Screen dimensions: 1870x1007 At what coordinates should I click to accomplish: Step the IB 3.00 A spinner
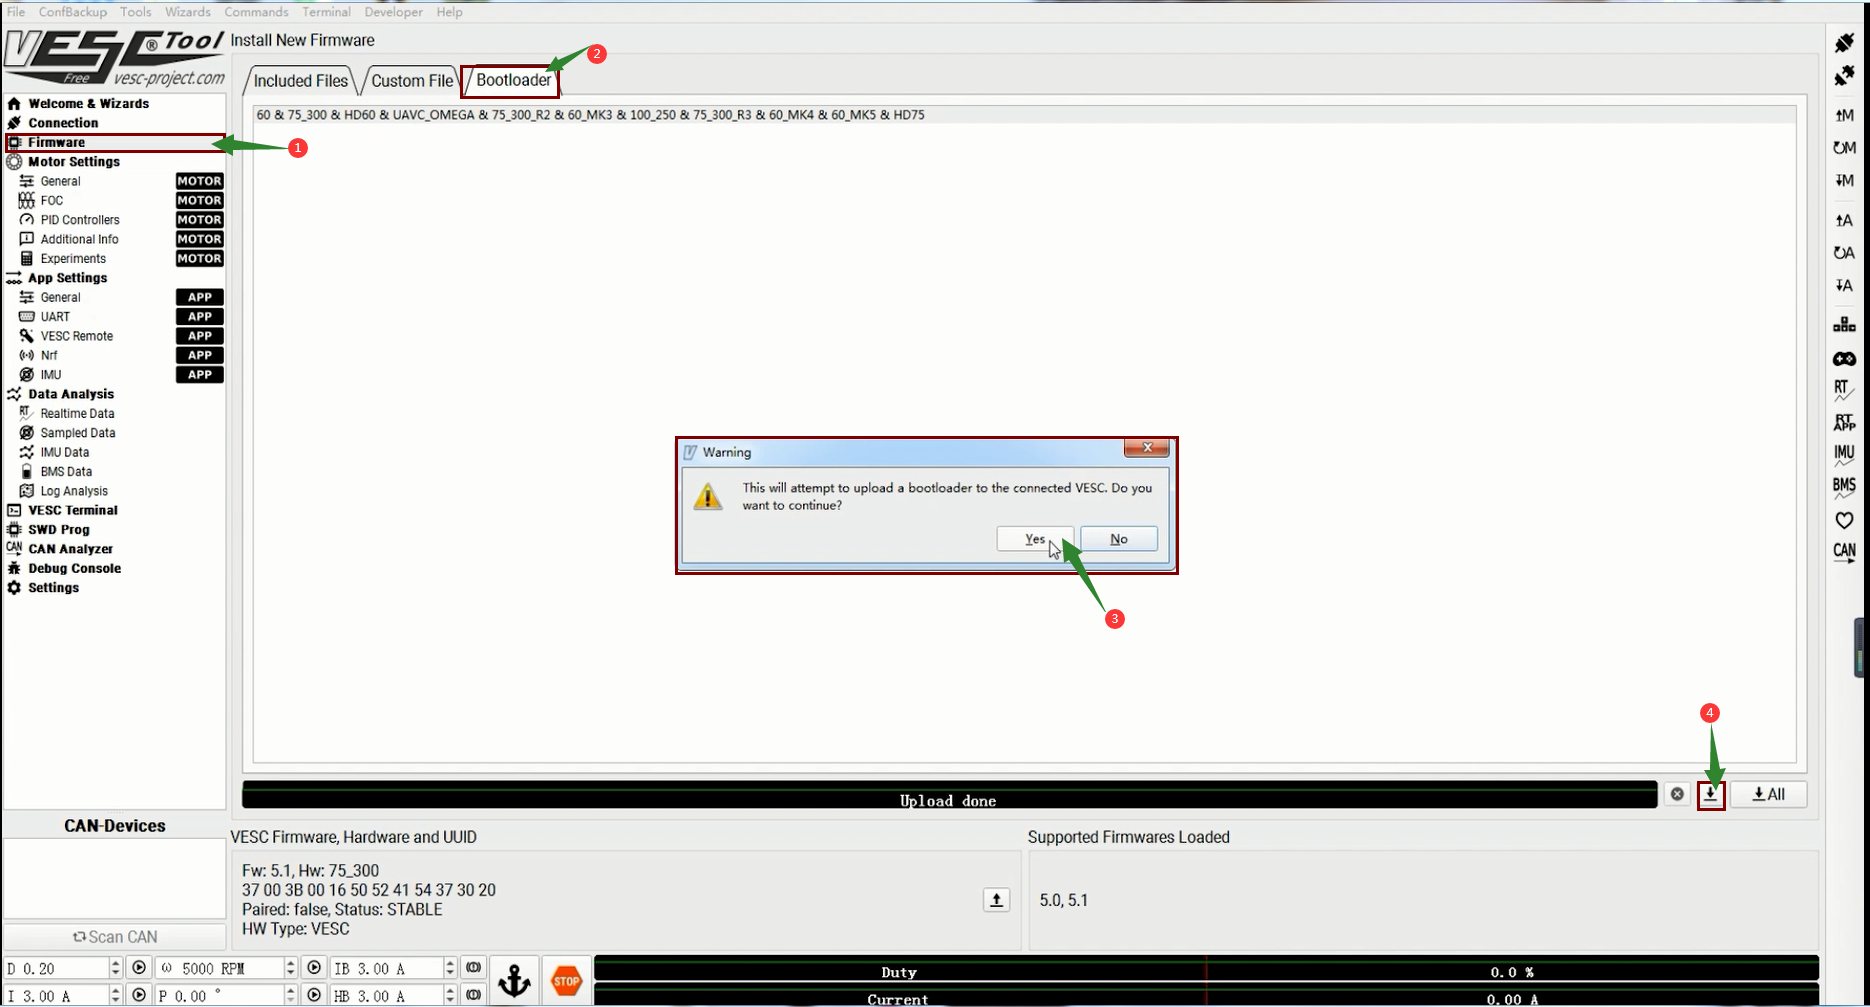pyautogui.click(x=450, y=968)
